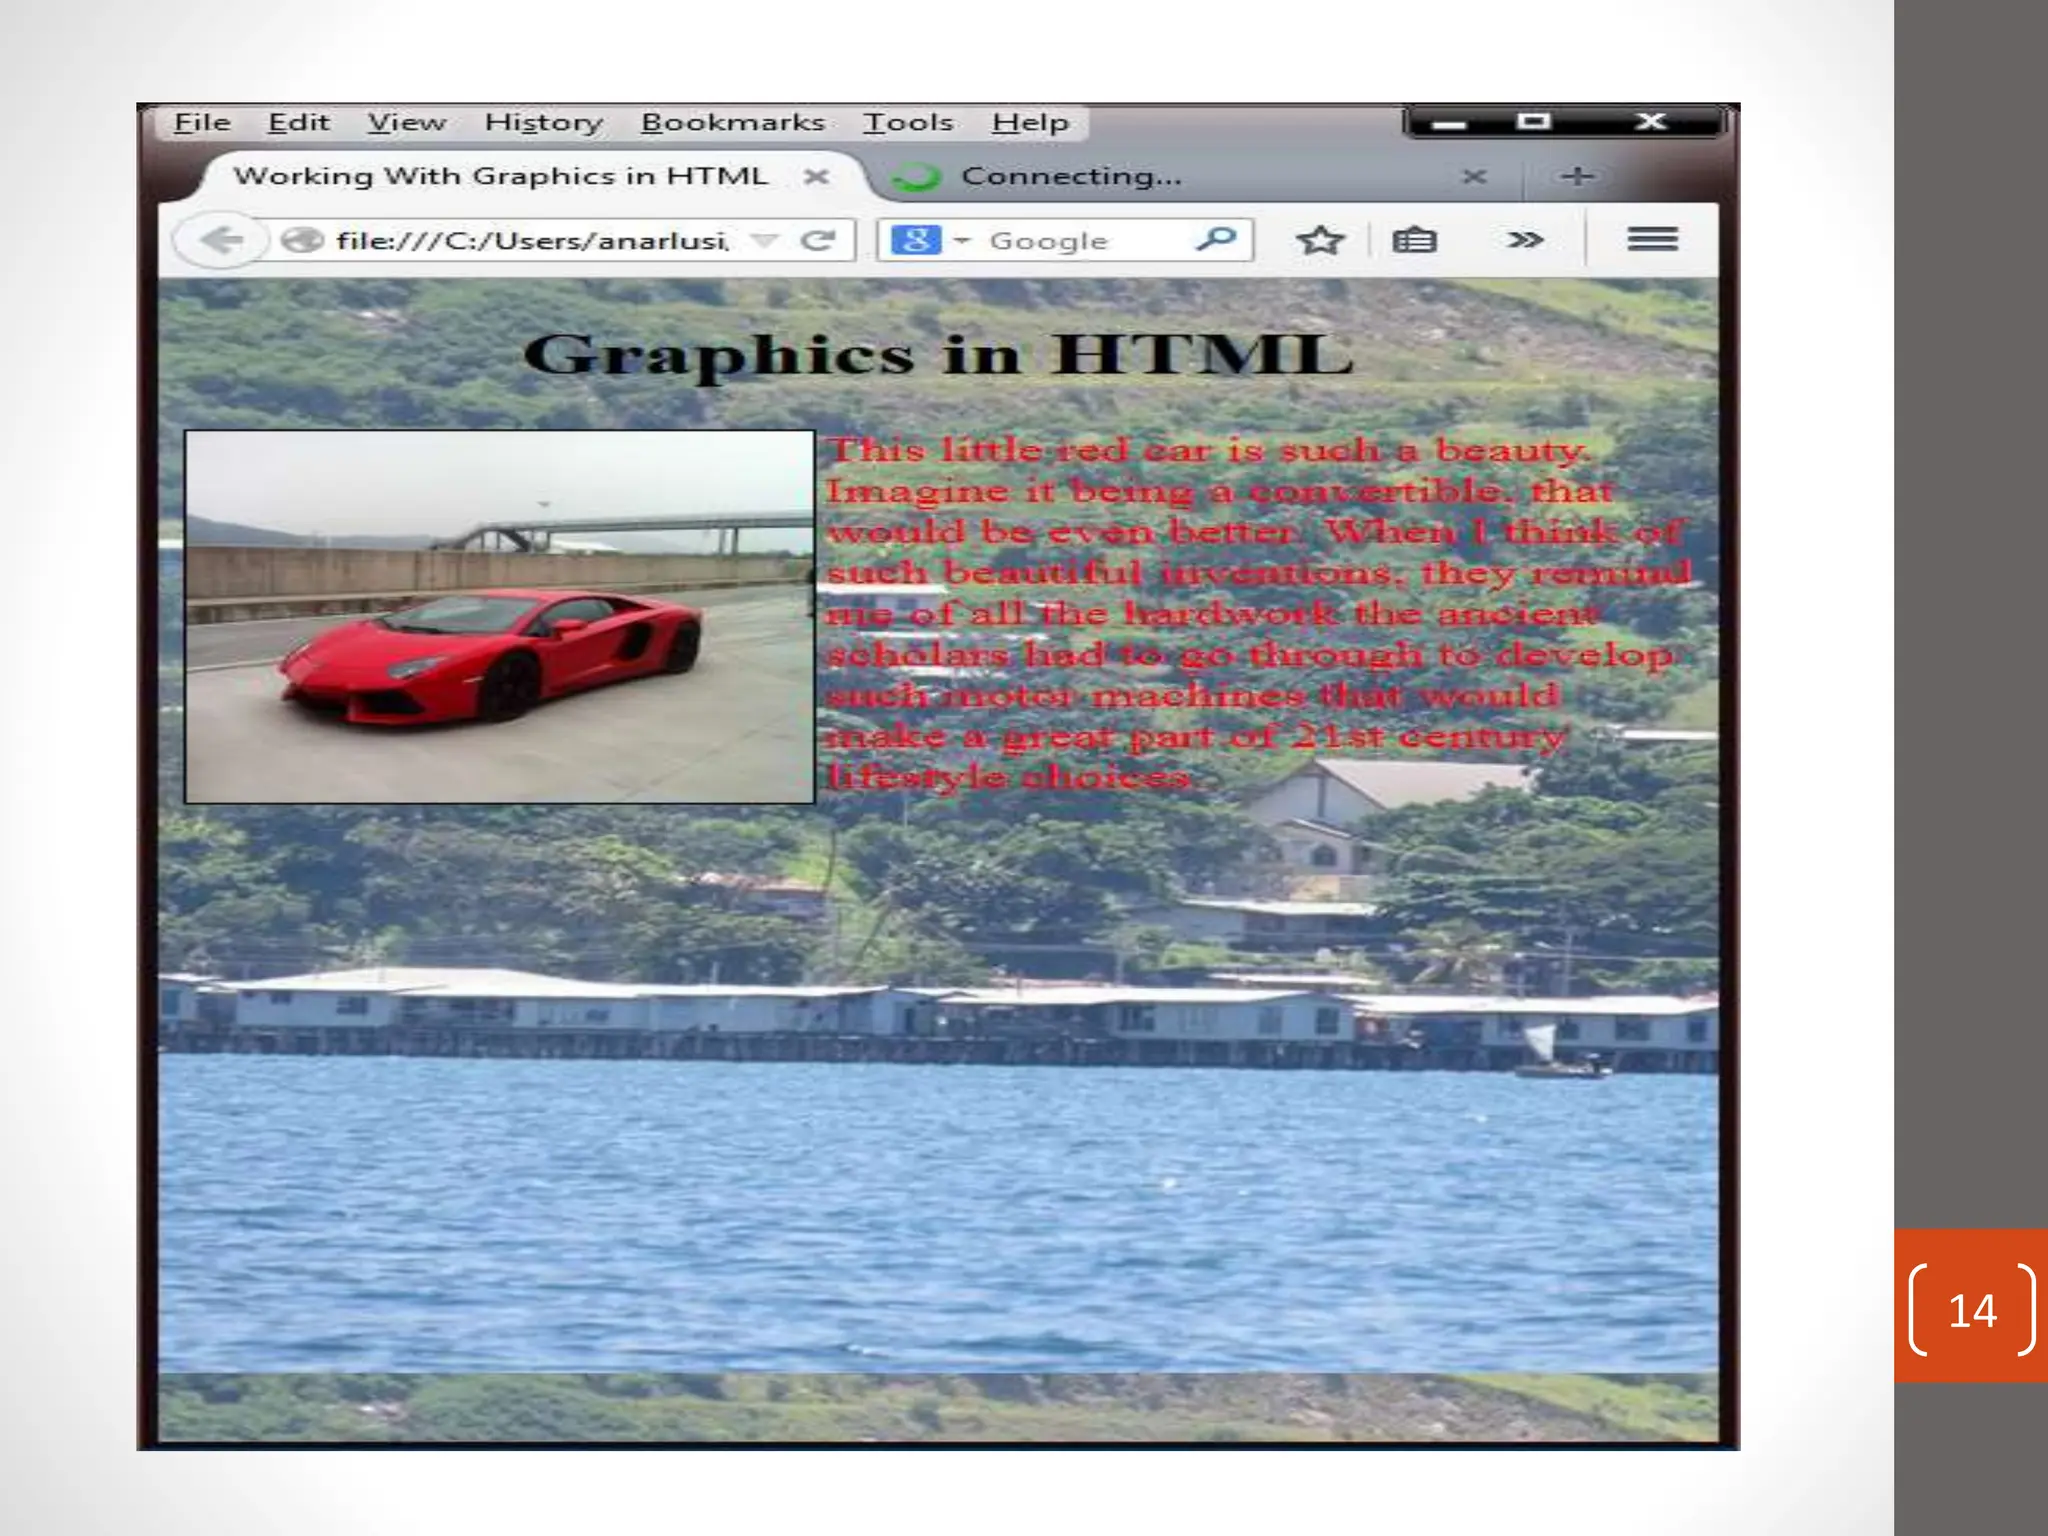
Task: Click the bookmark star icon
Action: (1319, 240)
